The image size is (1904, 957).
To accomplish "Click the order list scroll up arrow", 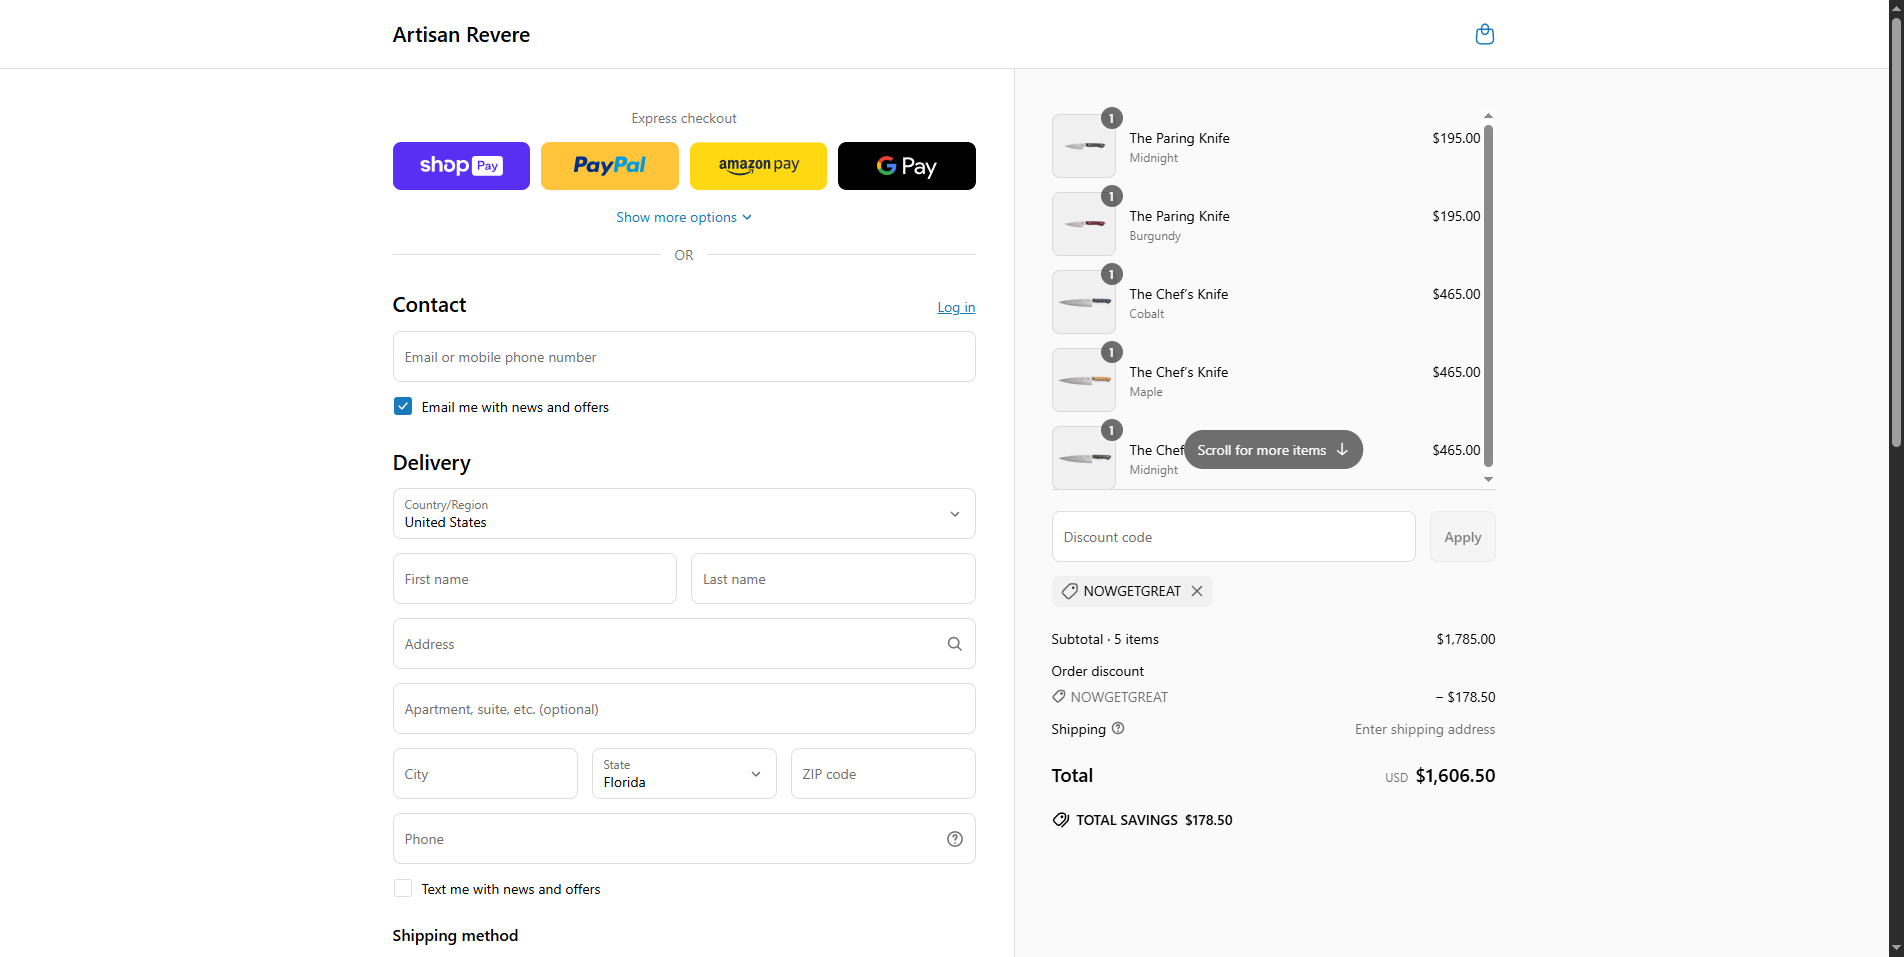I will pyautogui.click(x=1488, y=116).
